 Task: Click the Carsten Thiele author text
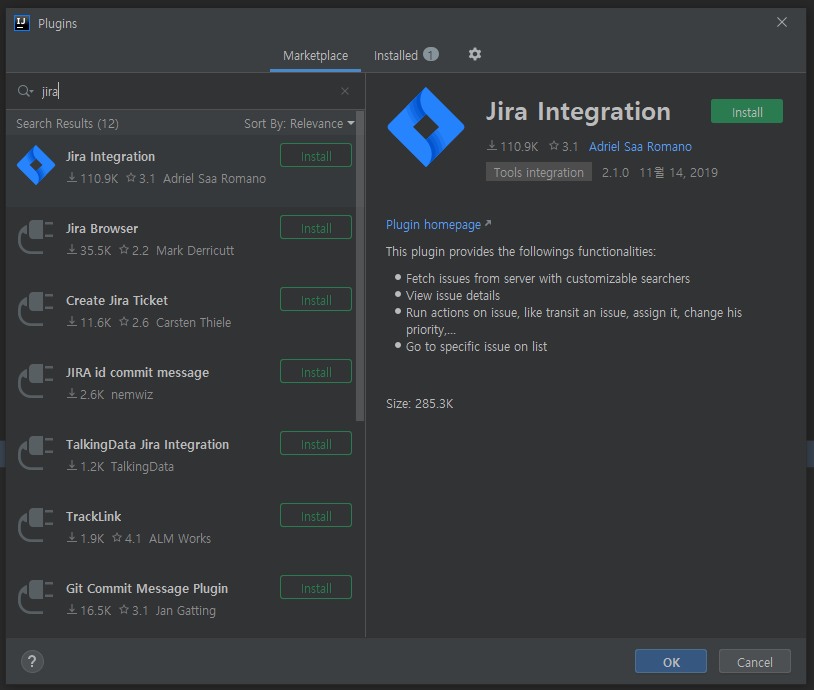[193, 323]
